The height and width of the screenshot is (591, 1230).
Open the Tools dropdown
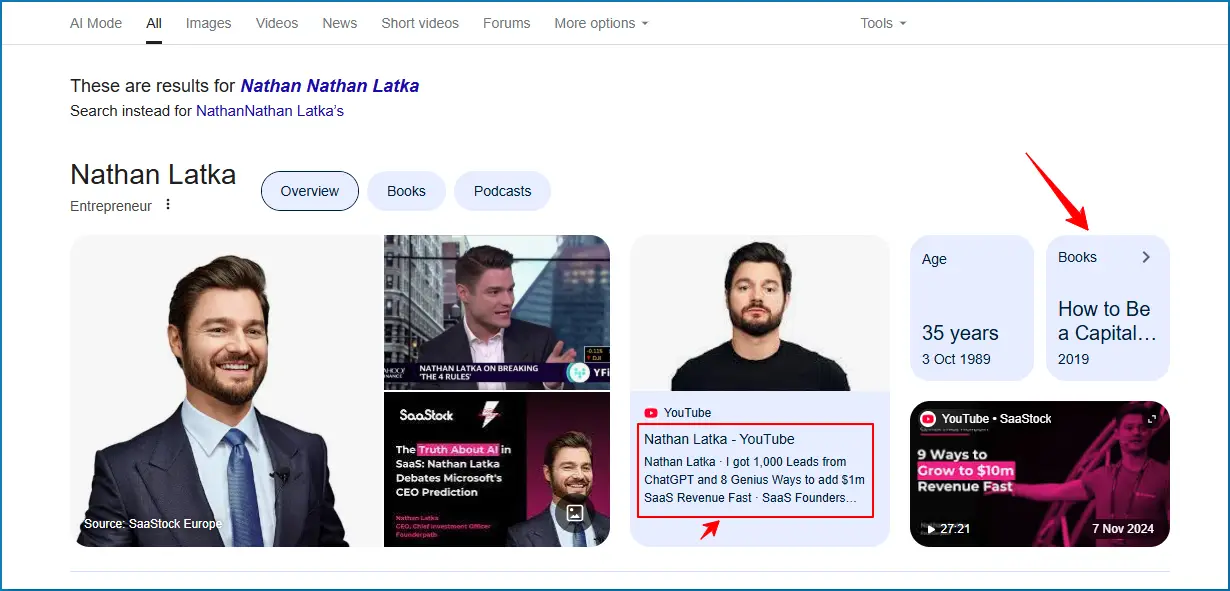coord(882,22)
